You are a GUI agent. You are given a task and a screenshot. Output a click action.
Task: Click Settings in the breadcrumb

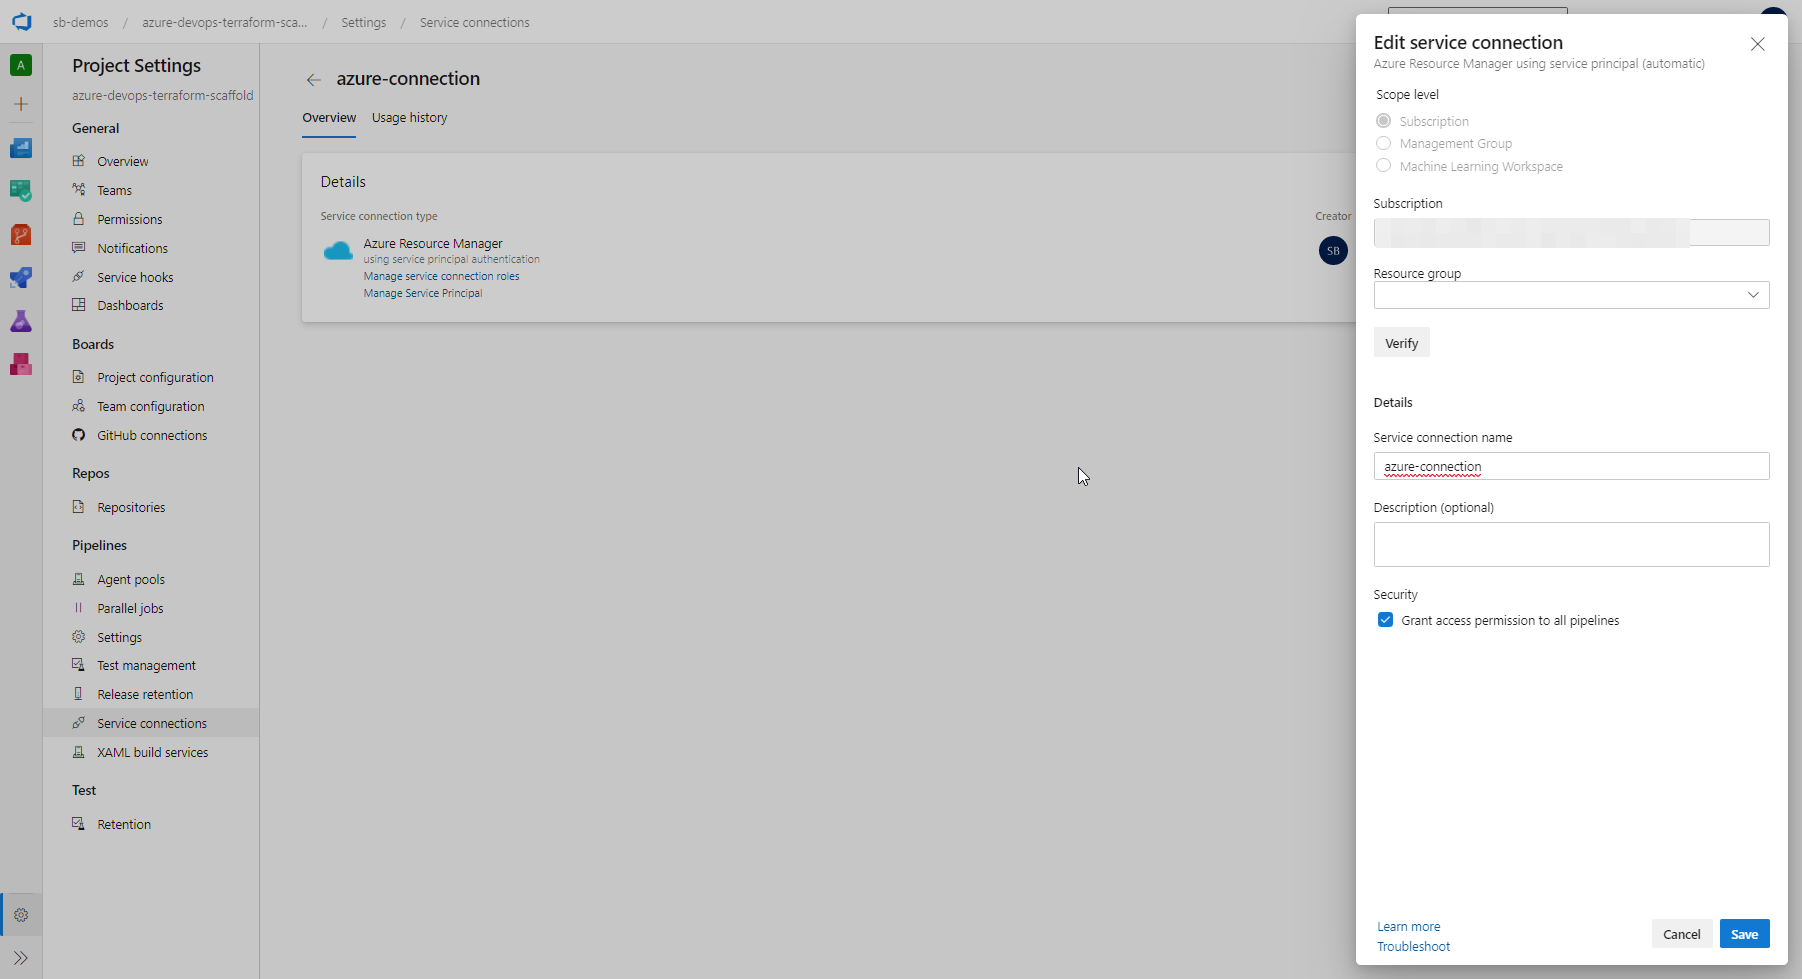click(x=363, y=22)
